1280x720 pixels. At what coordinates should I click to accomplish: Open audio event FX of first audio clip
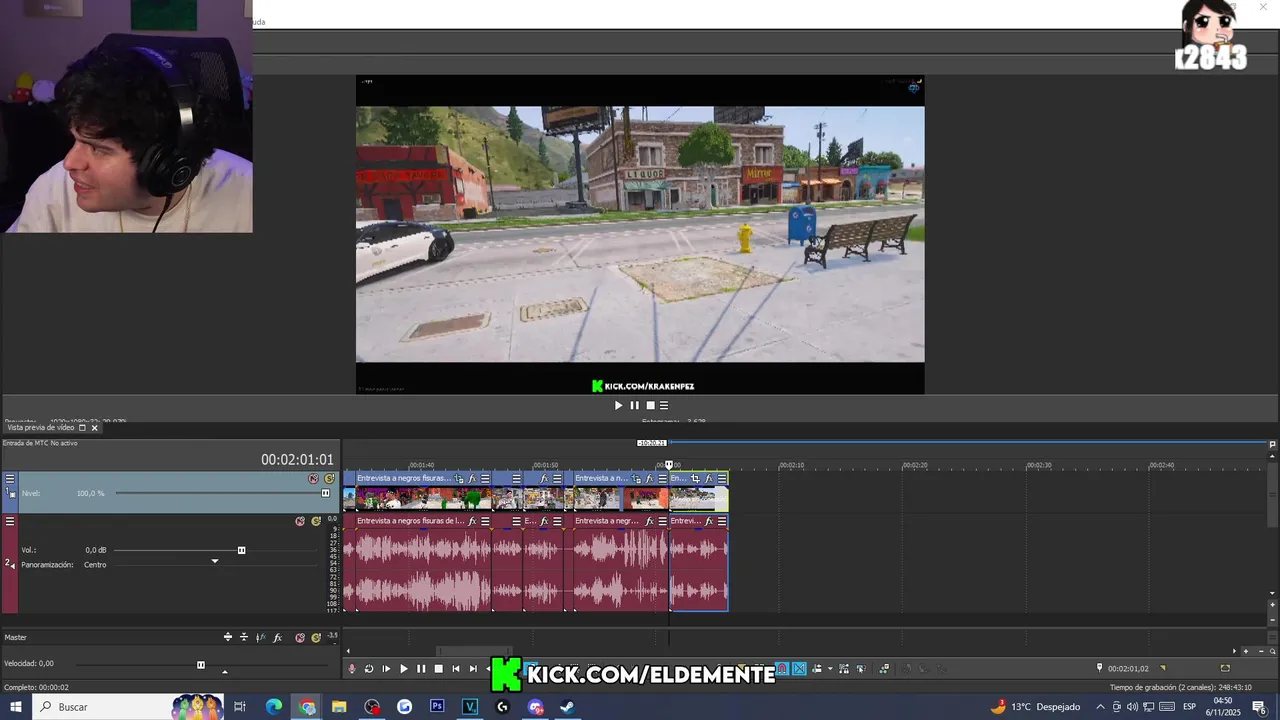point(472,521)
